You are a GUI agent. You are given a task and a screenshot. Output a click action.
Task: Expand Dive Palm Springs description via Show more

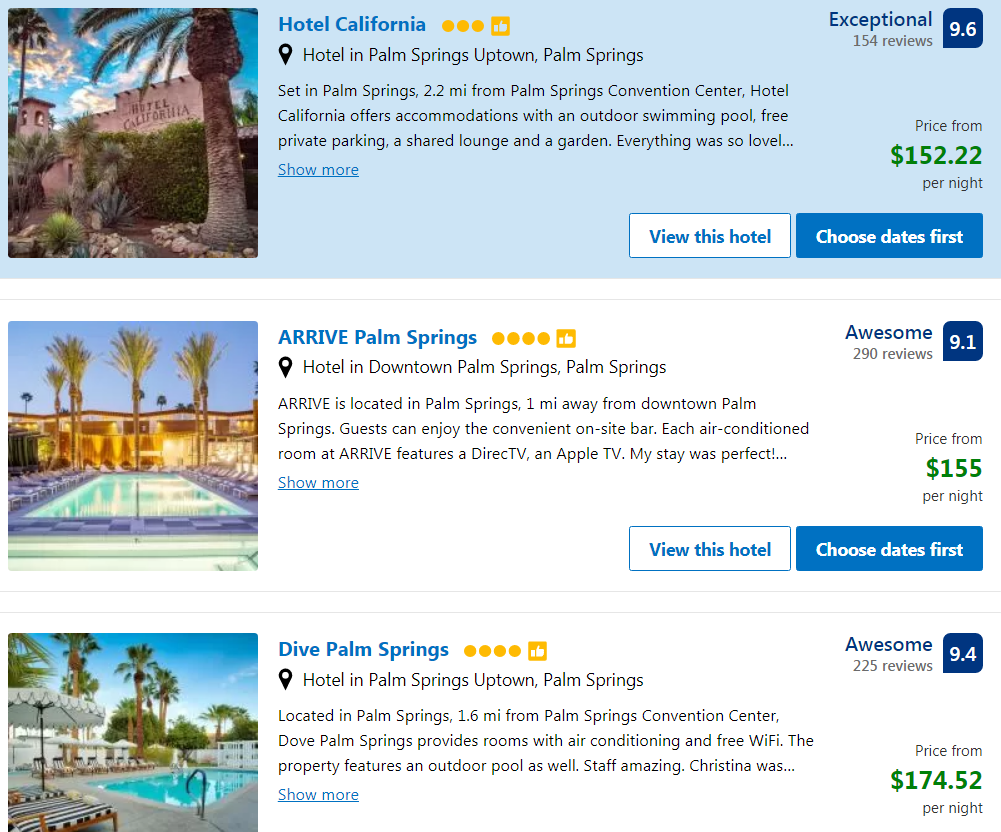pyautogui.click(x=318, y=794)
